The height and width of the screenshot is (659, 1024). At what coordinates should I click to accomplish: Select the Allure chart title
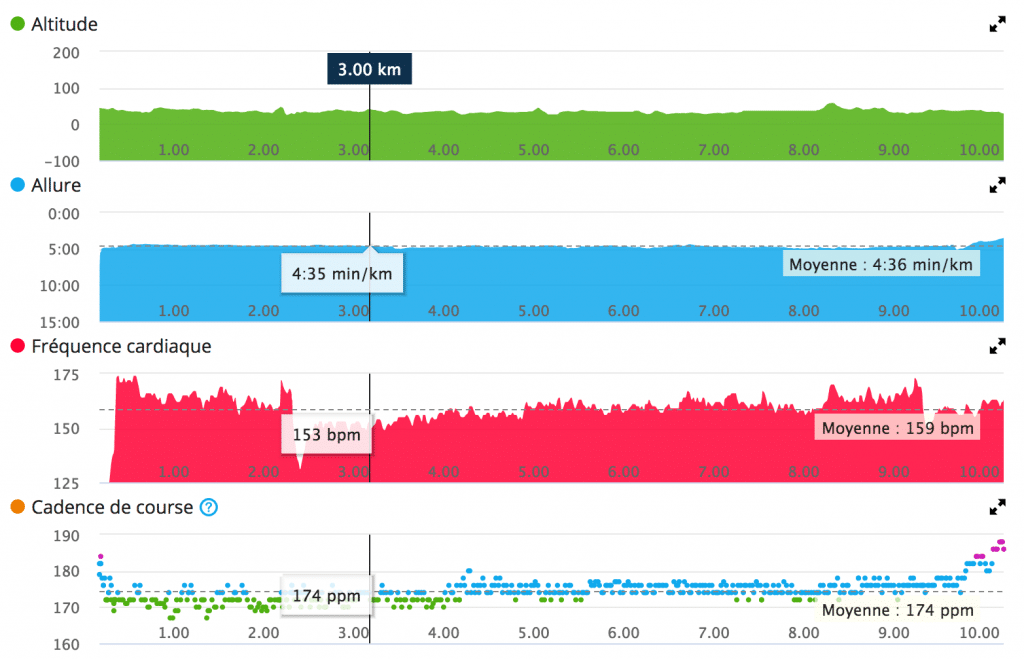pyautogui.click(x=56, y=185)
